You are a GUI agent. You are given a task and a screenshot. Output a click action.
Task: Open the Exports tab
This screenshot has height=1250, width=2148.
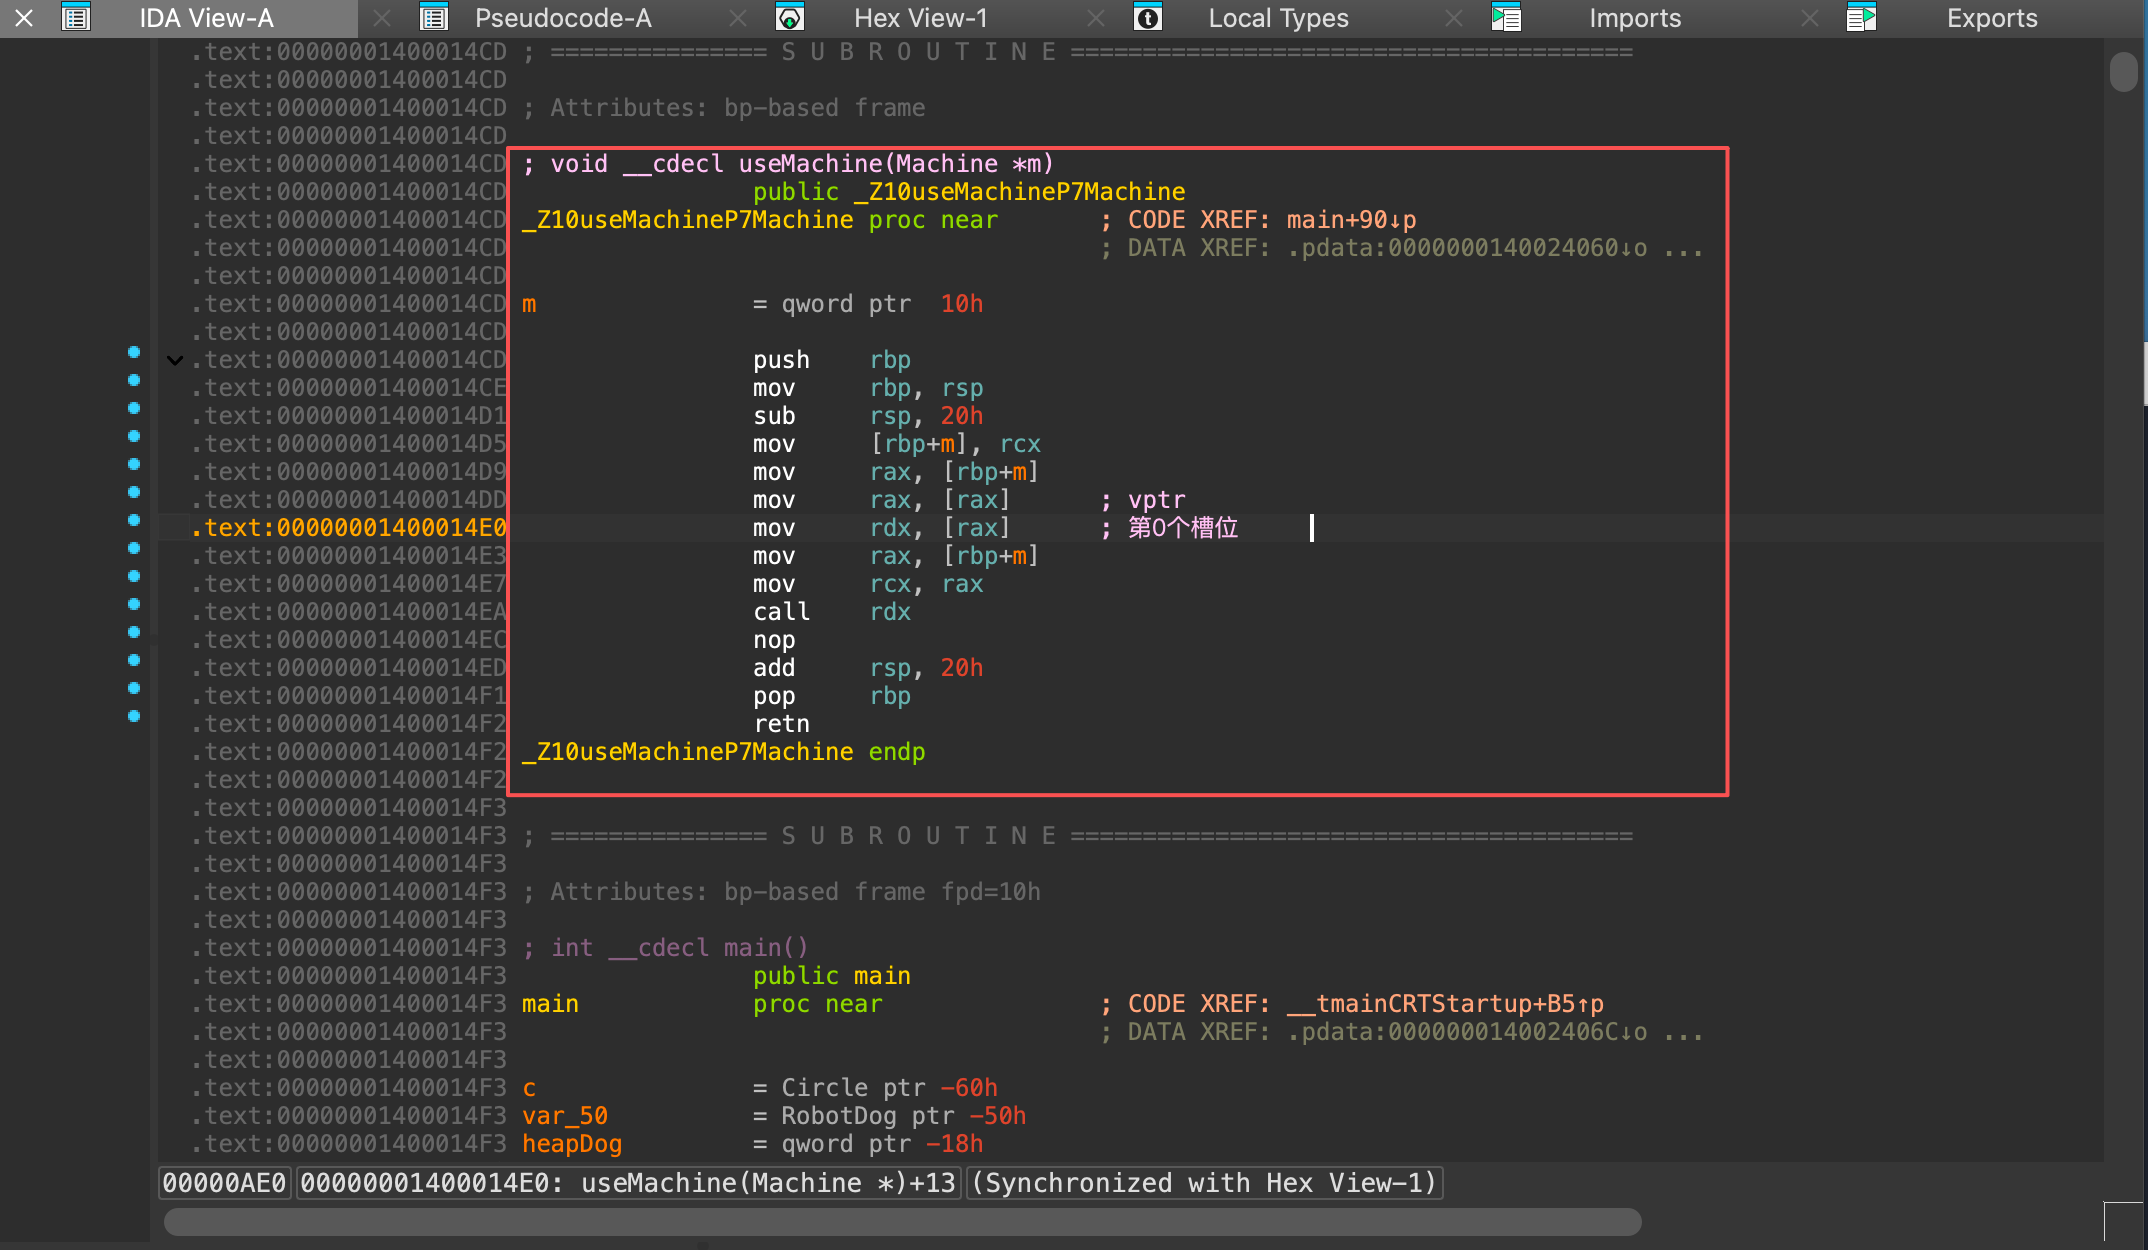(x=1992, y=18)
